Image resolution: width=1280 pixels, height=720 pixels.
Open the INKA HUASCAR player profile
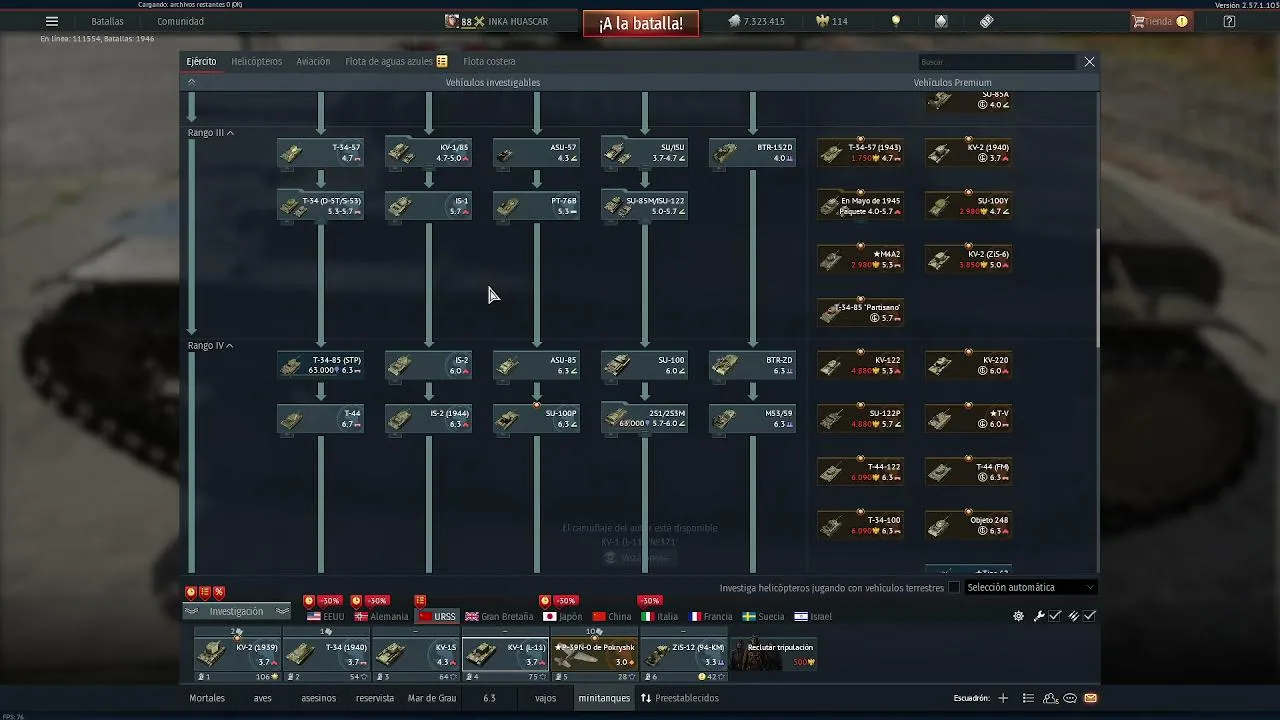(x=518, y=21)
